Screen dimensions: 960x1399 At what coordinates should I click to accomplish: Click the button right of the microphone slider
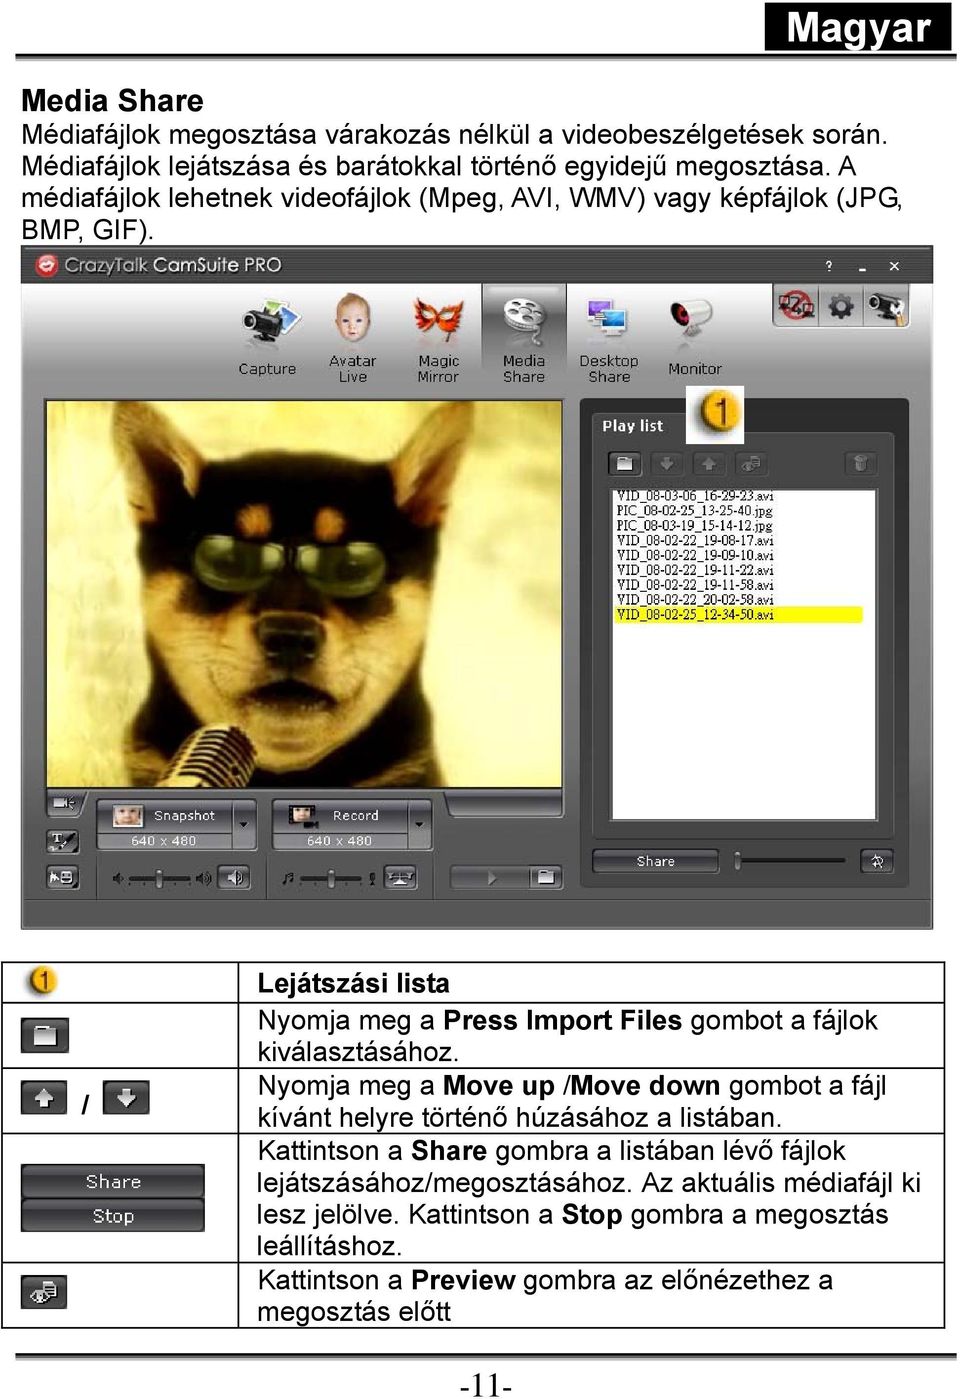(x=401, y=878)
